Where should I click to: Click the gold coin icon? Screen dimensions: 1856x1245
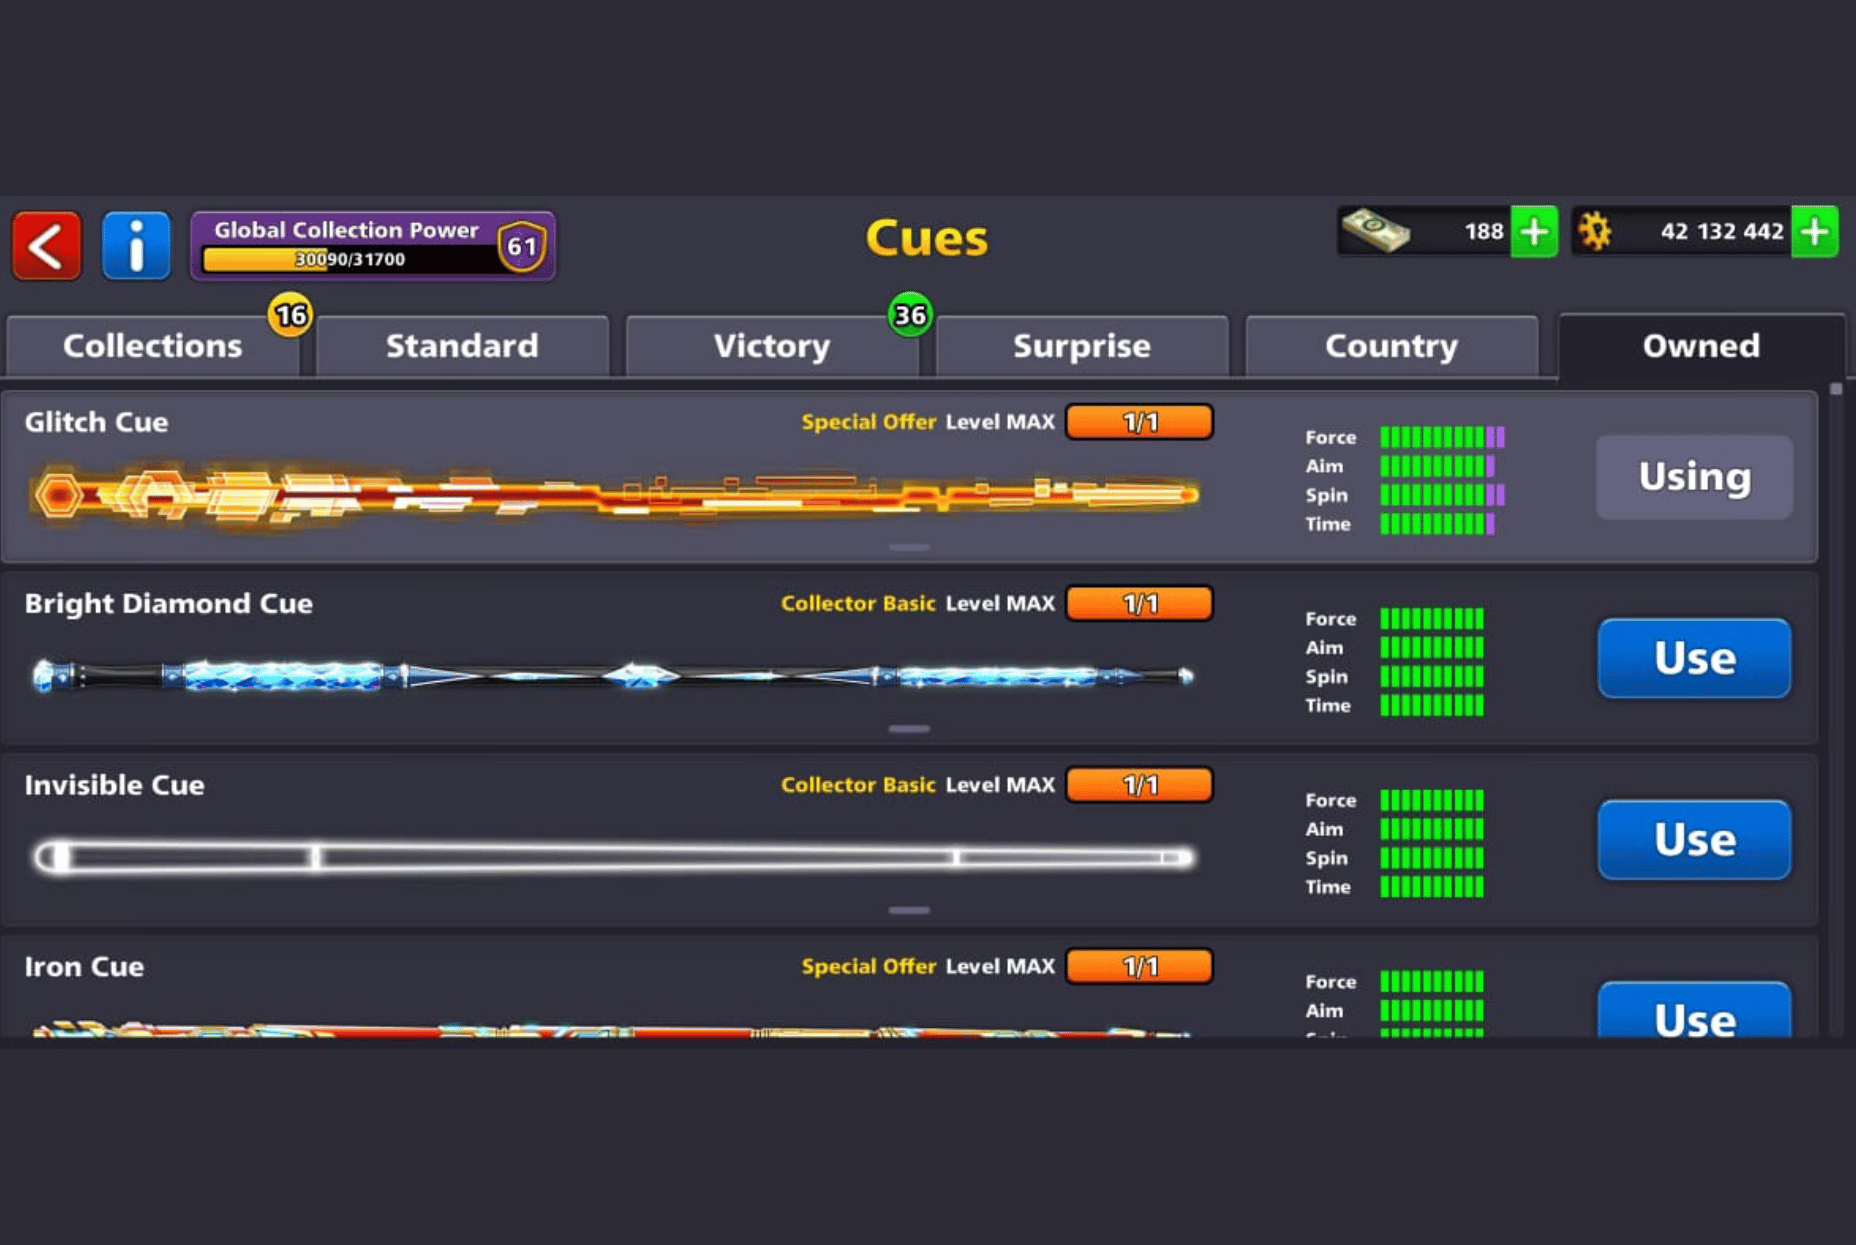point(1595,232)
